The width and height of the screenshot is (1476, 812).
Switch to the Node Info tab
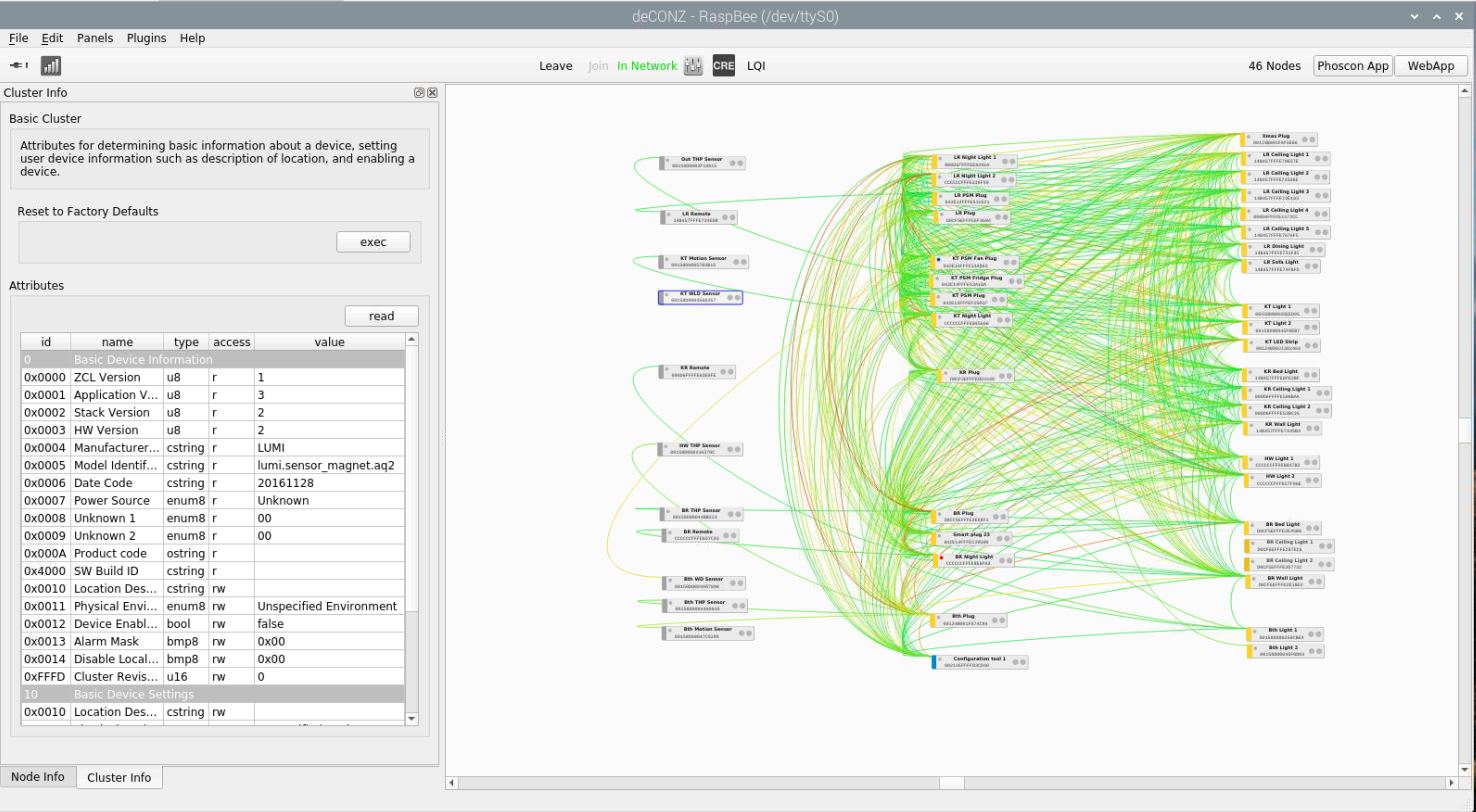(38, 777)
